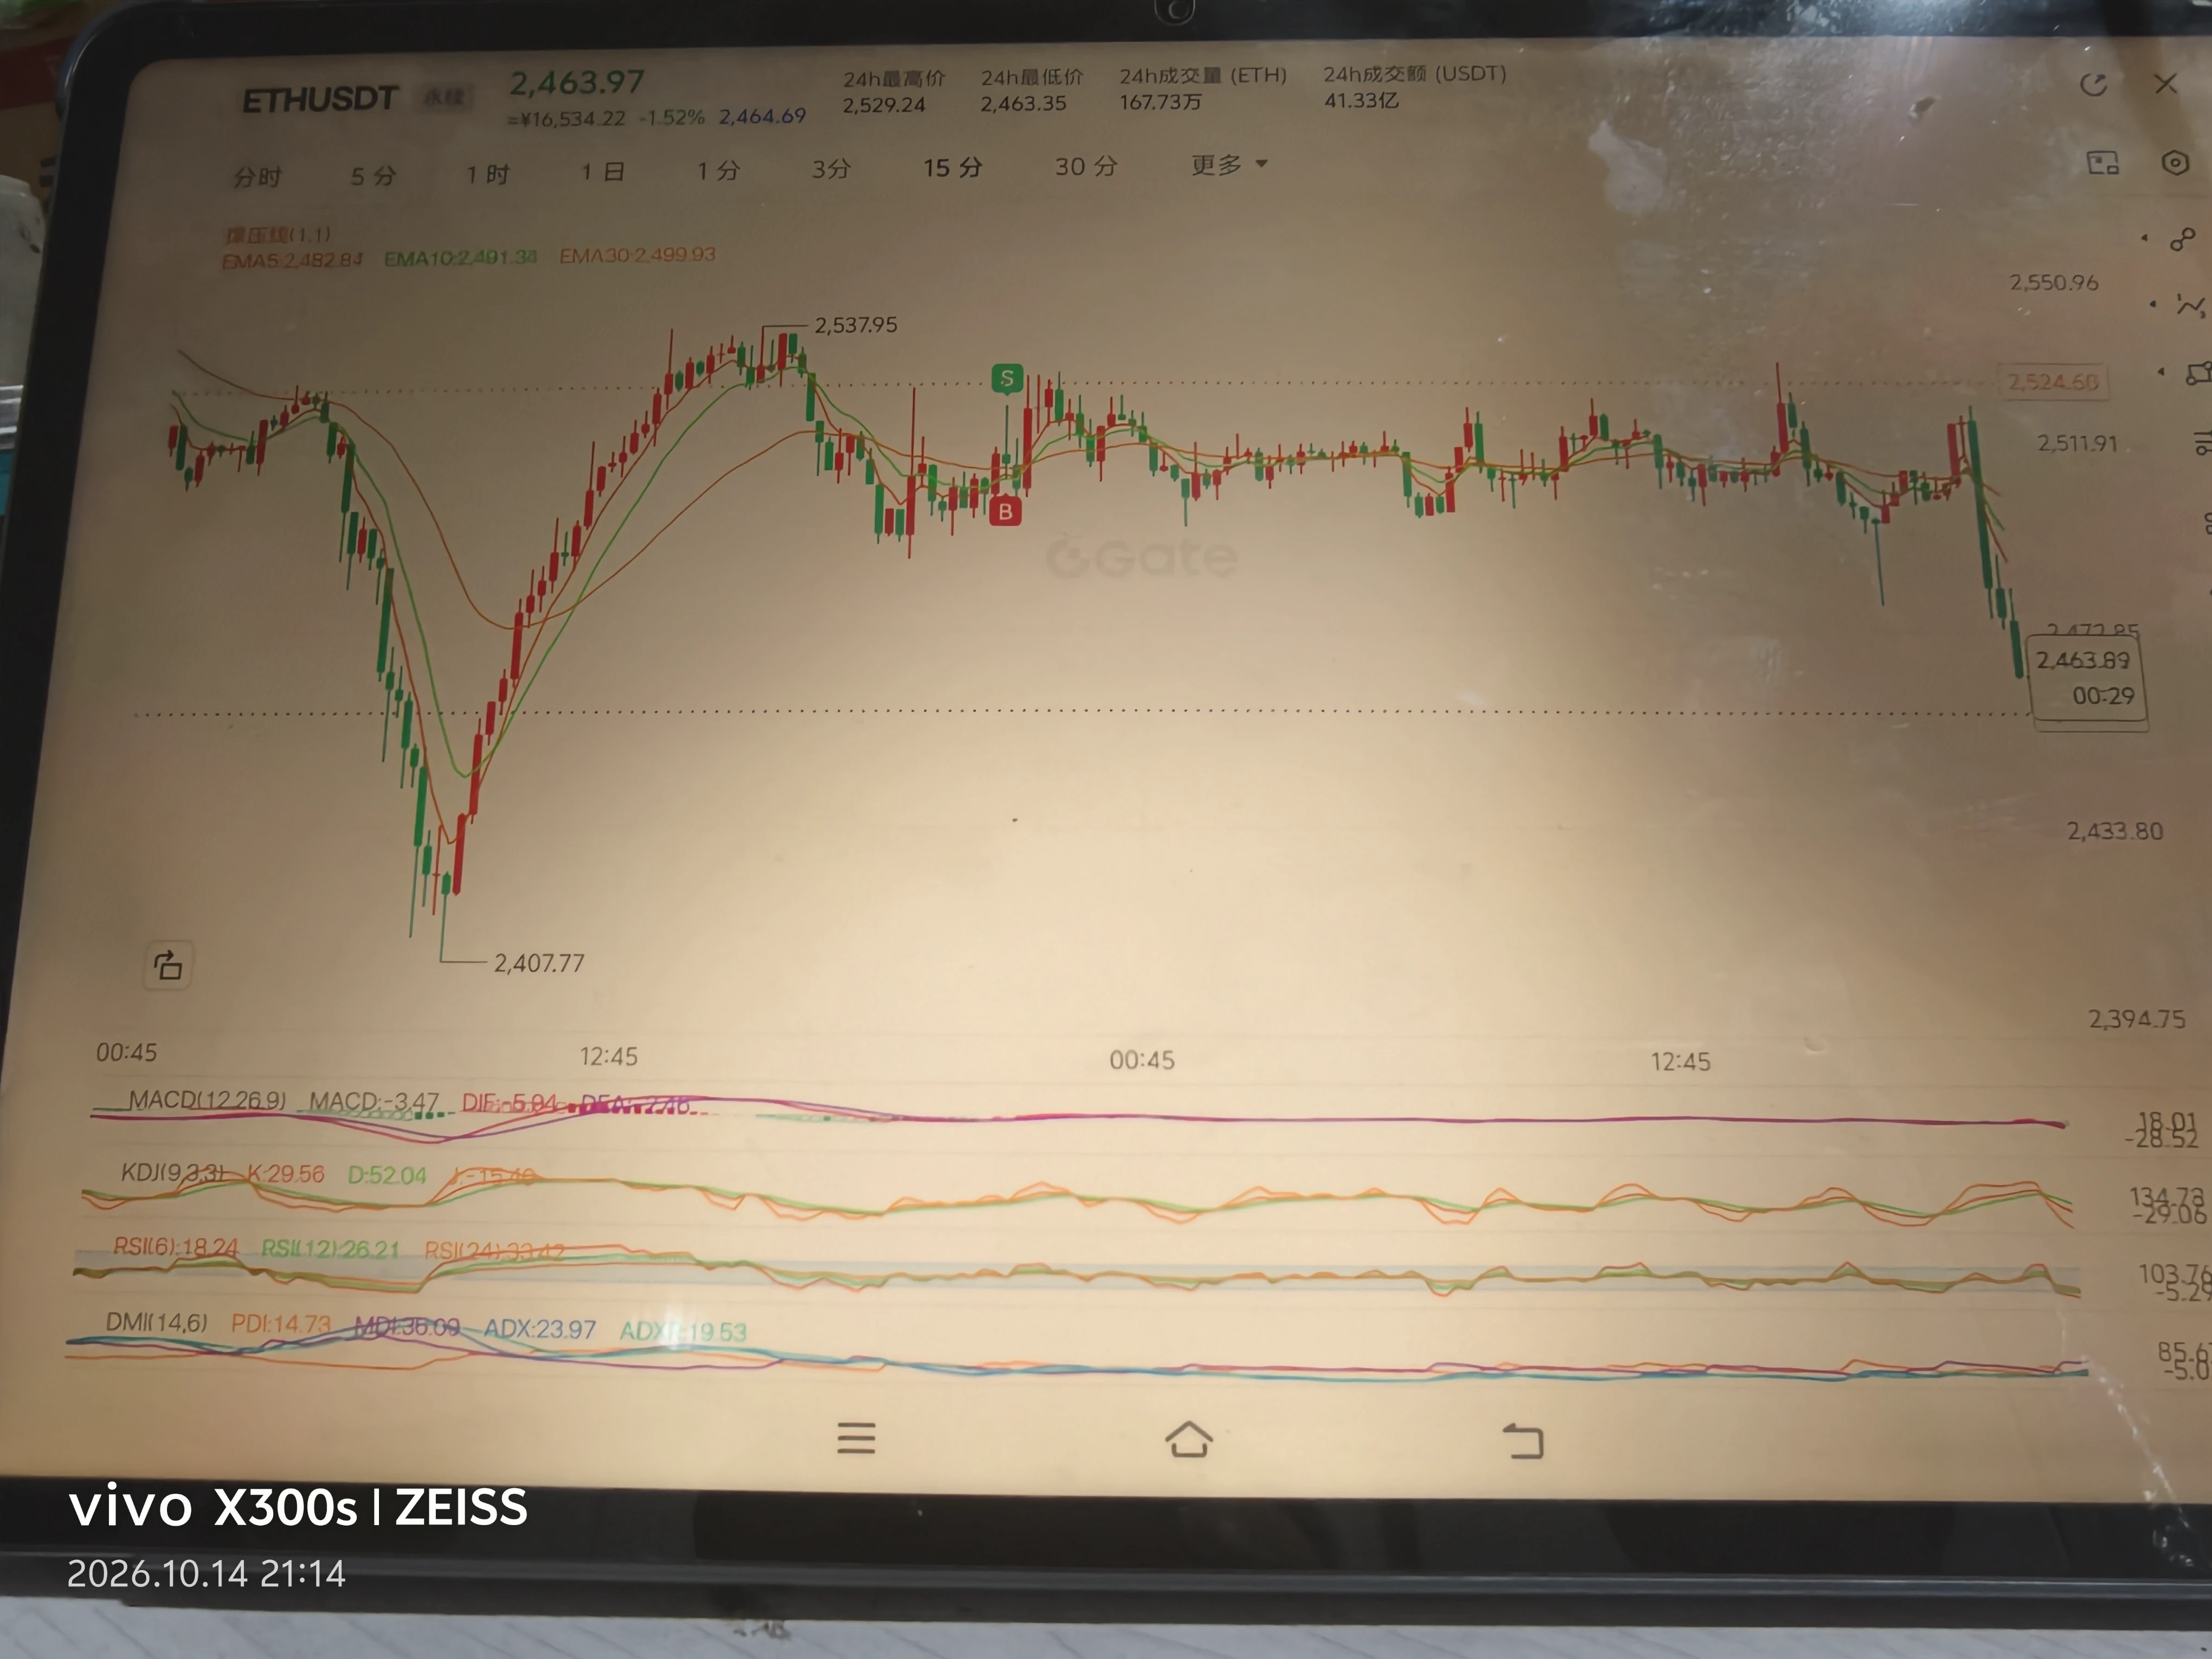
Task: Tap the 2,537.95 high price label
Action: coord(856,325)
